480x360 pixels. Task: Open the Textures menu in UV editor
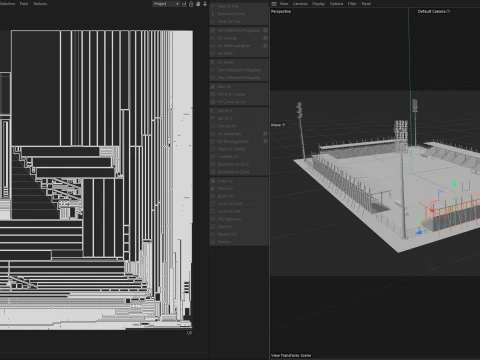[x=40, y=4]
